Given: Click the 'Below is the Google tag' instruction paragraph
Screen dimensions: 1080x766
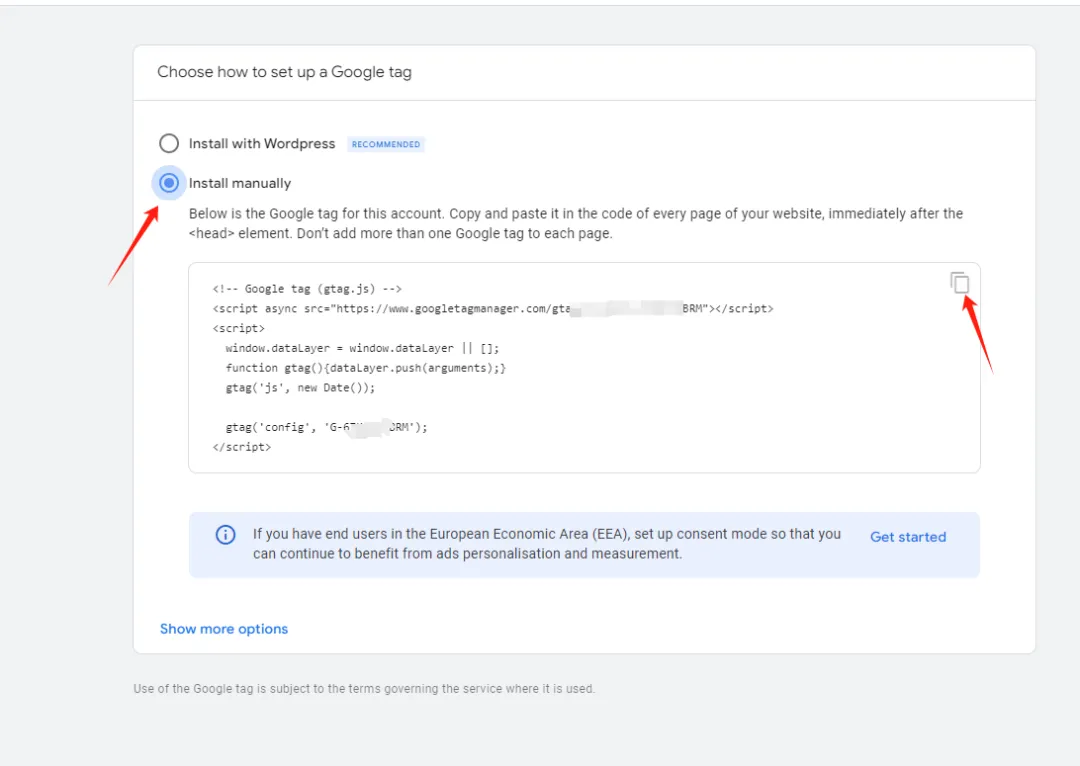Looking at the screenshot, I should (576, 223).
